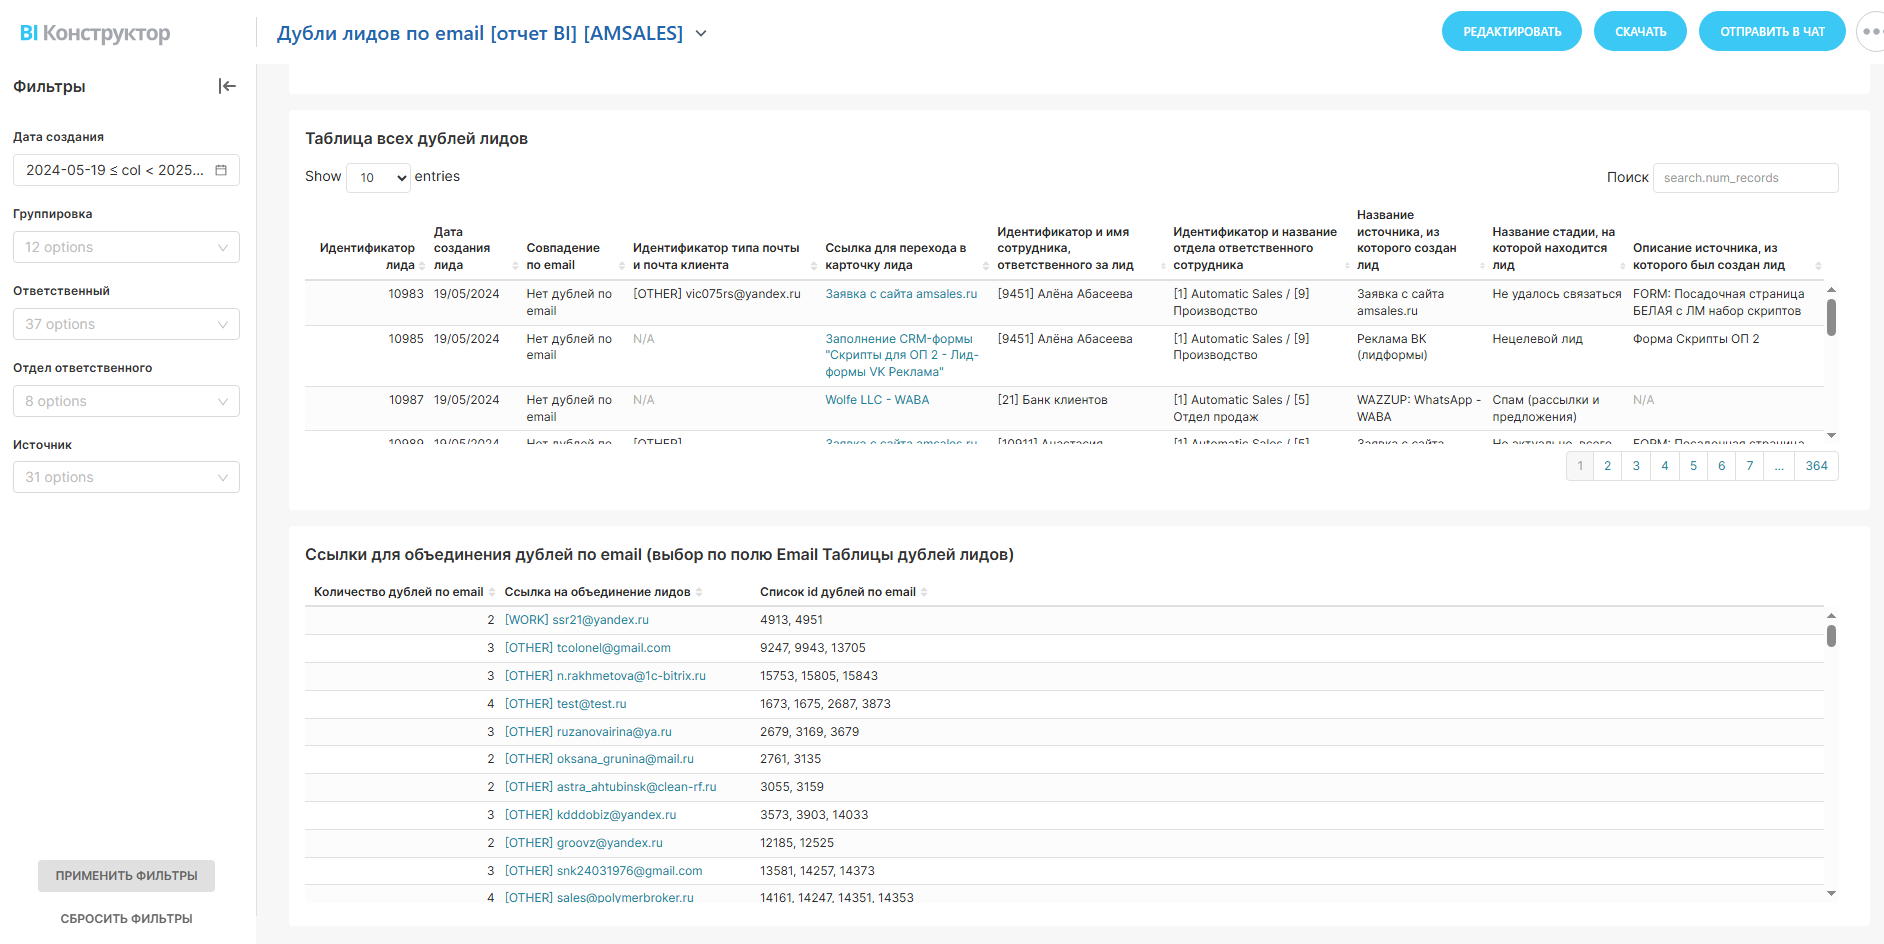Viewport: 1884px width, 944px height.
Task: Apply filters with Применить фильтры button
Action: 126,875
